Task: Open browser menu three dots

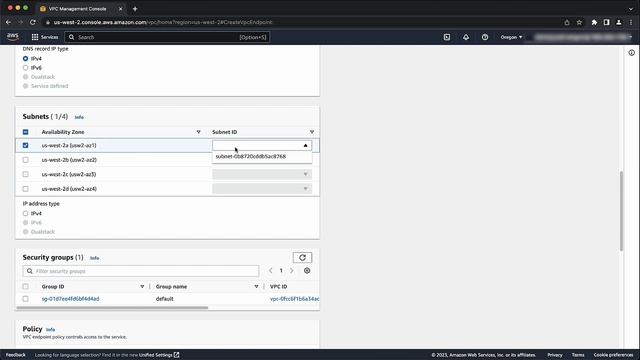Action: 631,22
